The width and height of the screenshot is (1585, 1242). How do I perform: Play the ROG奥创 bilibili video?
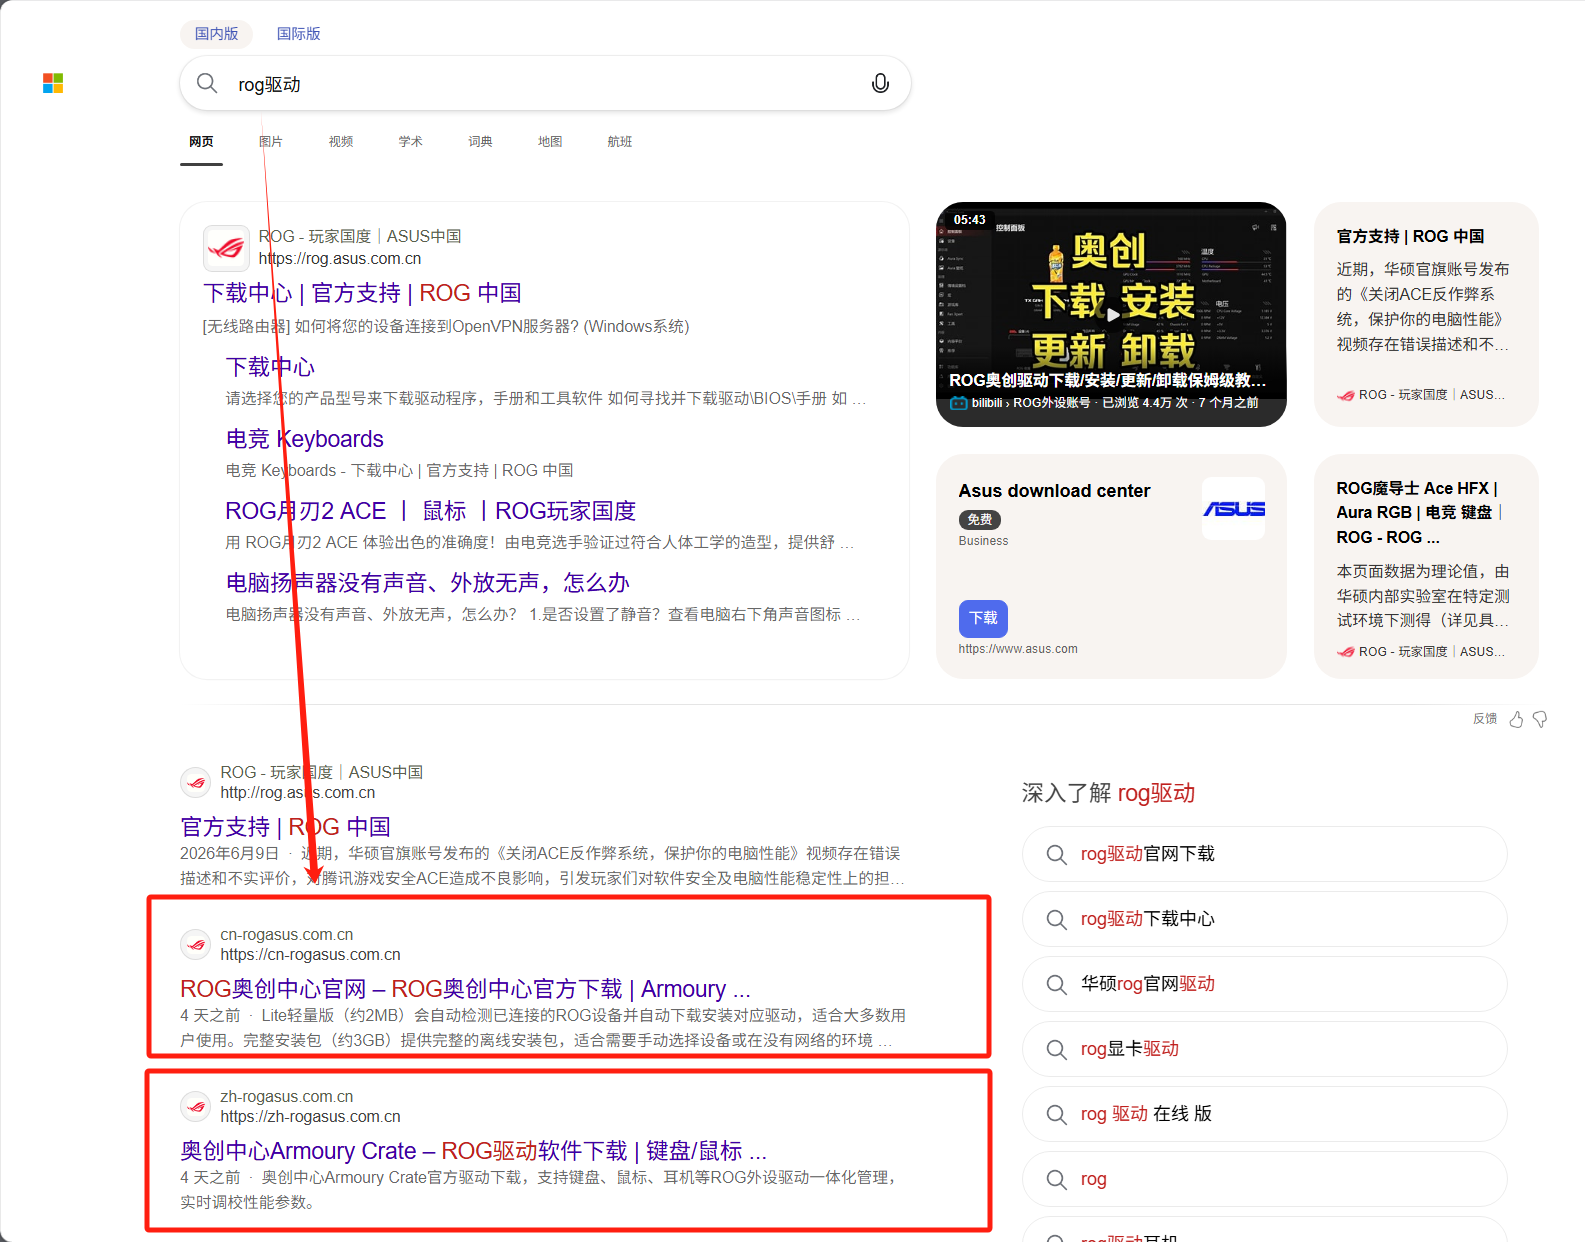pos(1111,314)
